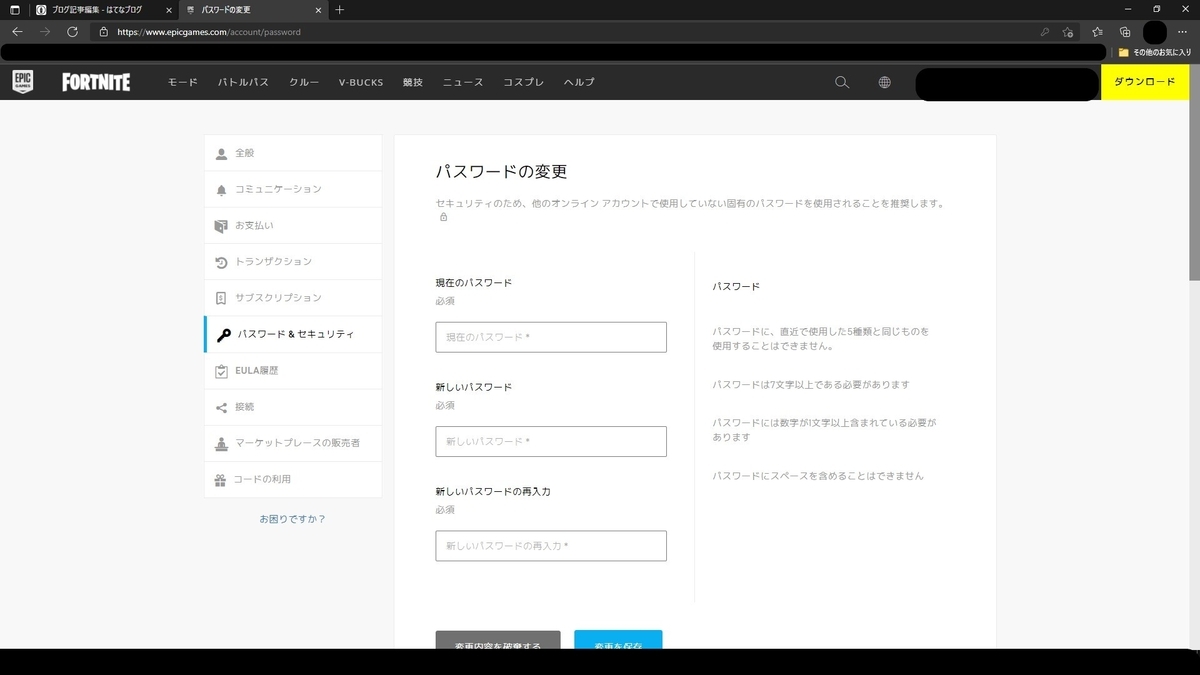Image resolution: width=1200 pixels, height=675 pixels.
Task: Open the globe language selector
Action: click(884, 82)
